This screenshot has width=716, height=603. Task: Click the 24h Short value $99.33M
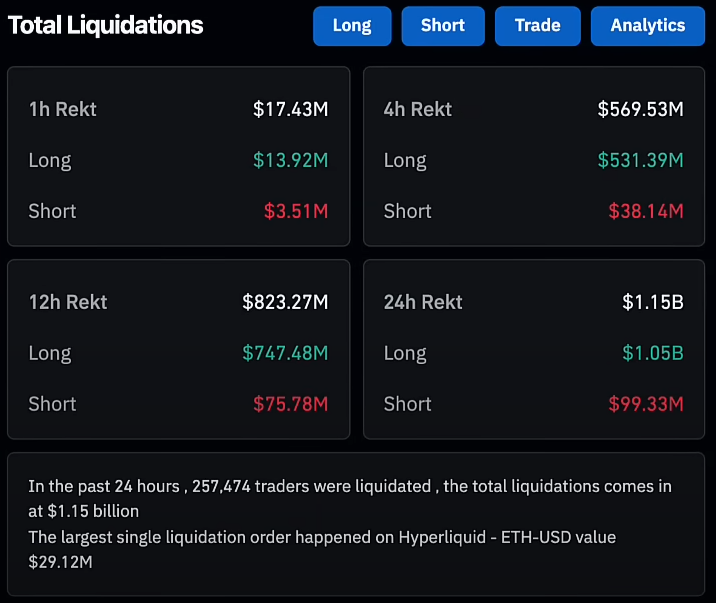click(x=646, y=404)
